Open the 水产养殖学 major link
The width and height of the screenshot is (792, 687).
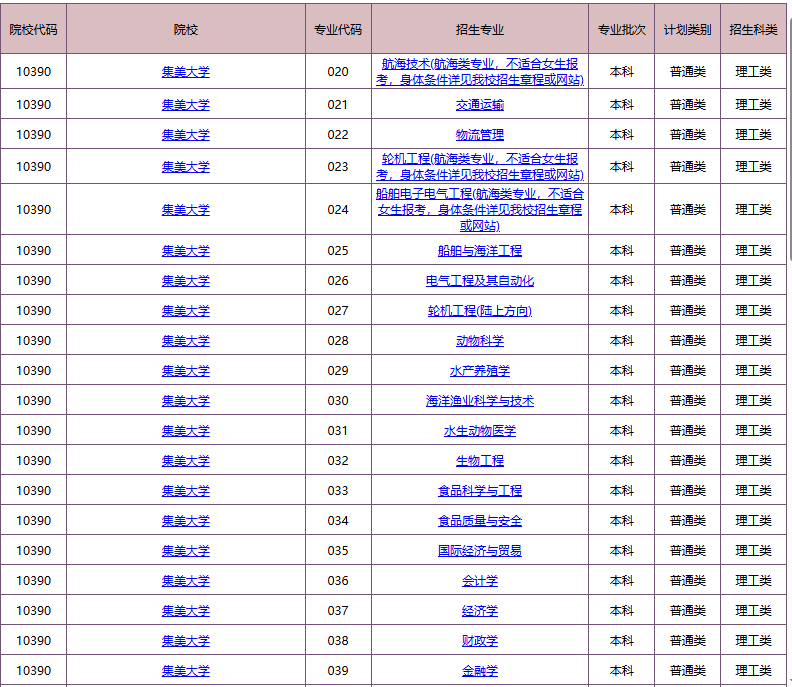coord(480,370)
